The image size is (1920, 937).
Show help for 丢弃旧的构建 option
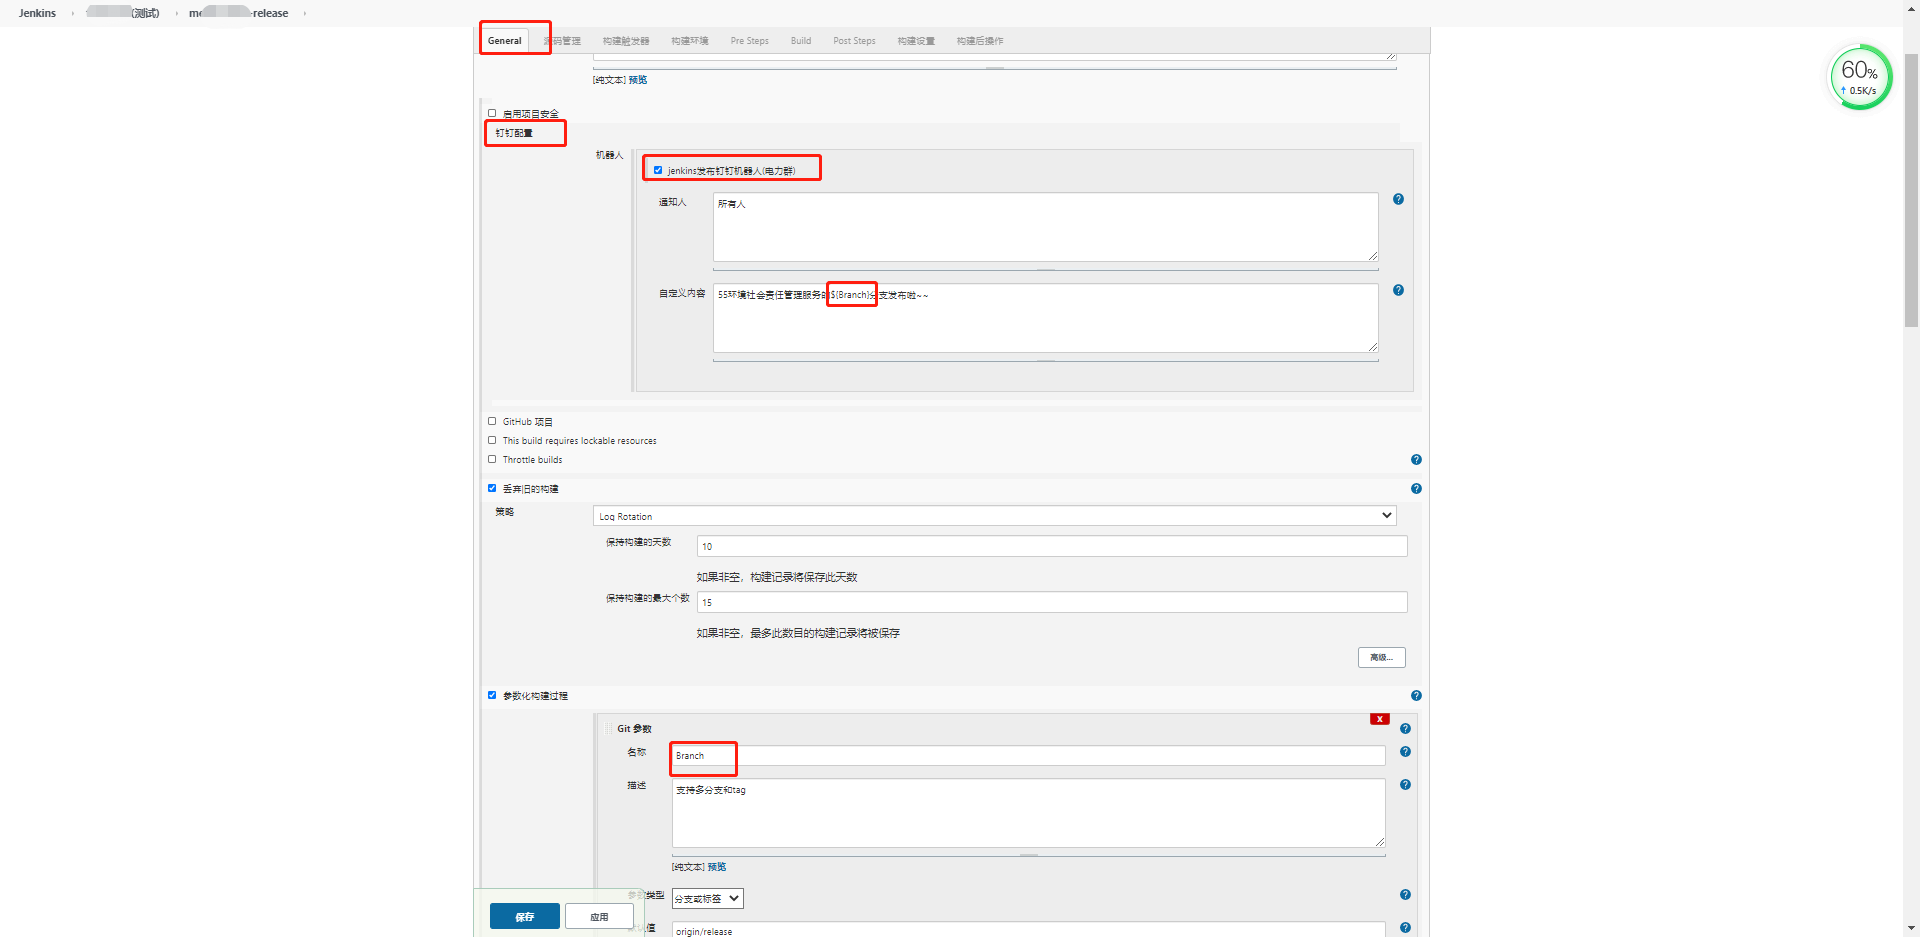click(x=1416, y=489)
